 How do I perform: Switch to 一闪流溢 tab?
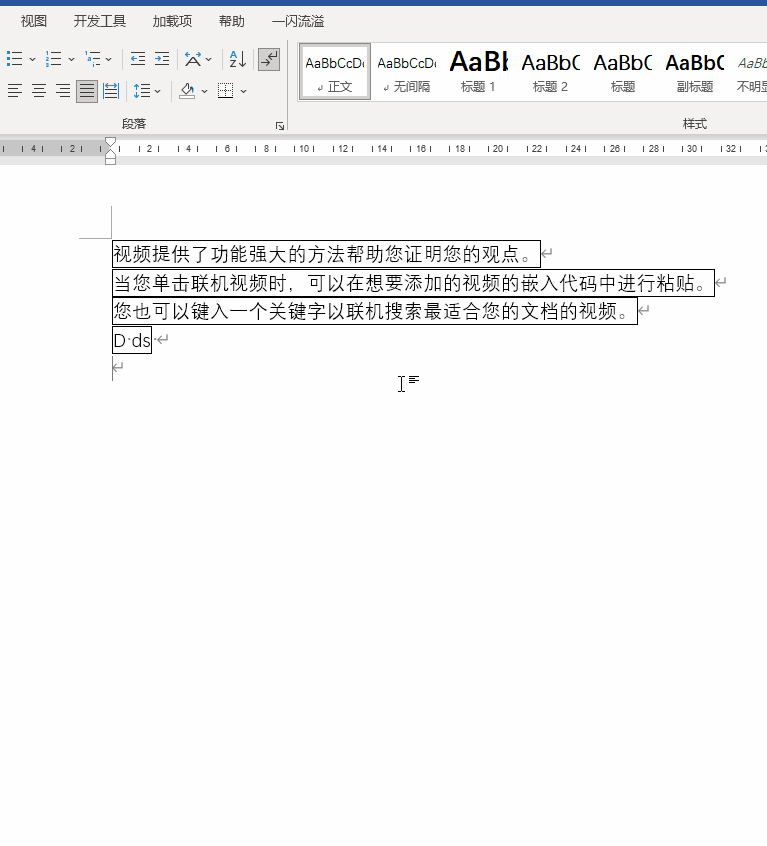pyautogui.click(x=298, y=21)
